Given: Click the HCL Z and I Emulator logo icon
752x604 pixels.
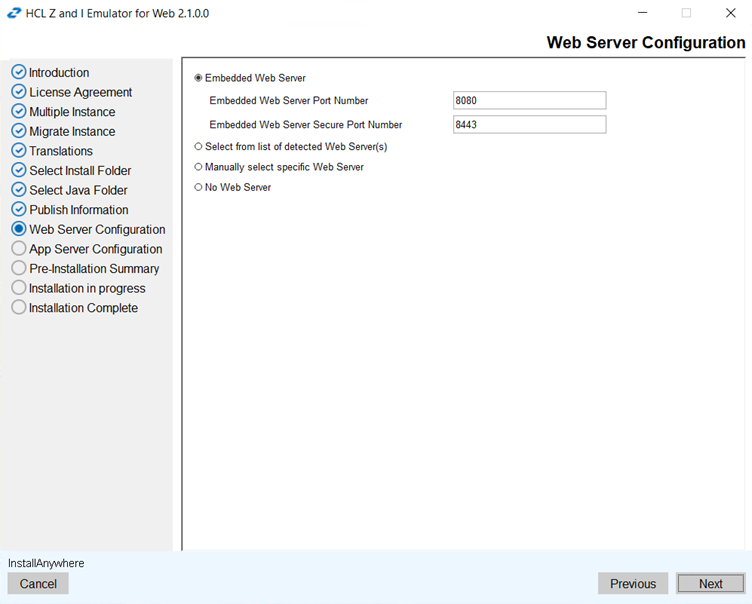Looking at the screenshot, I should pyautogui.click(x=14, y=13).
